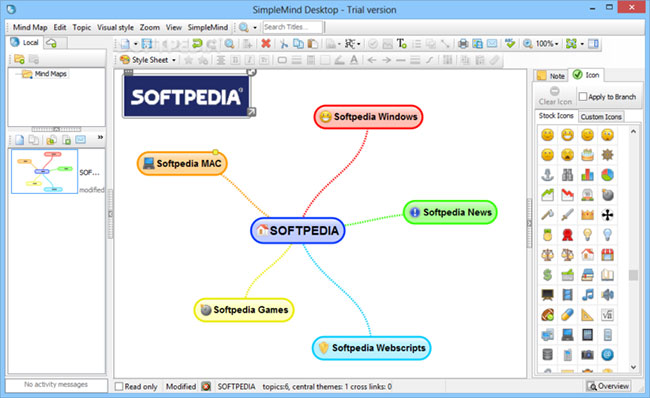Open the Mind Map menu
Viewport: 650px width, 398px height.
(x=30, y=27)
